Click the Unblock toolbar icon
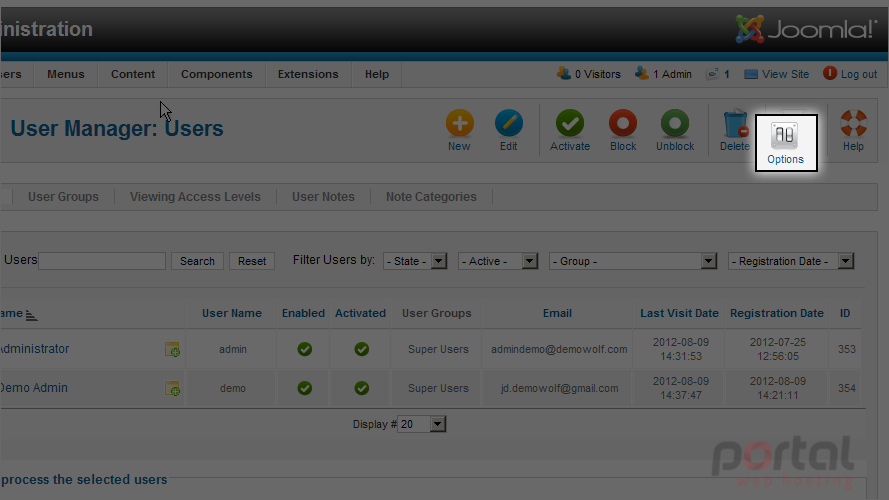 [x=675, y=123]
